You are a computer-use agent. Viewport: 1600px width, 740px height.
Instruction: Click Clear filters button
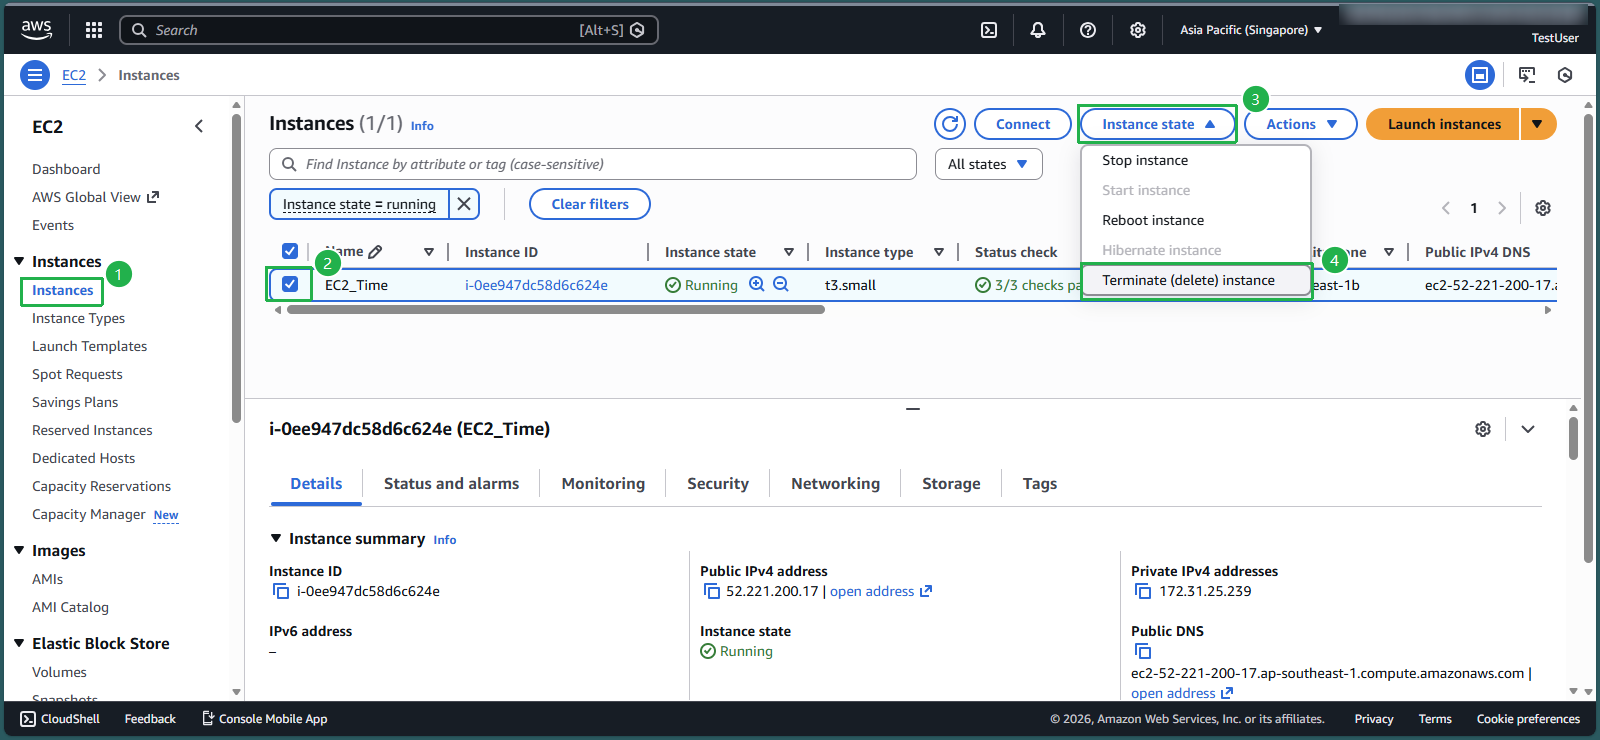click(x=590, y=204)
